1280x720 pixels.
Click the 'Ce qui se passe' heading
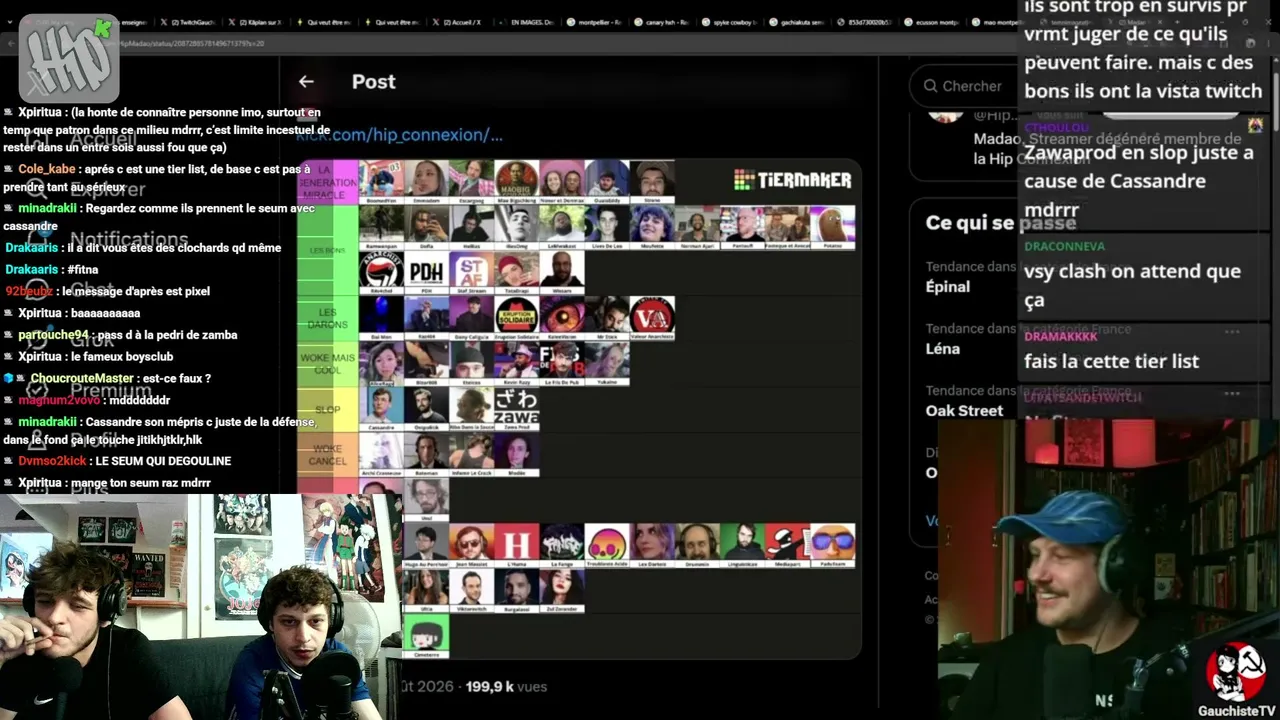tap(1001, 223)
